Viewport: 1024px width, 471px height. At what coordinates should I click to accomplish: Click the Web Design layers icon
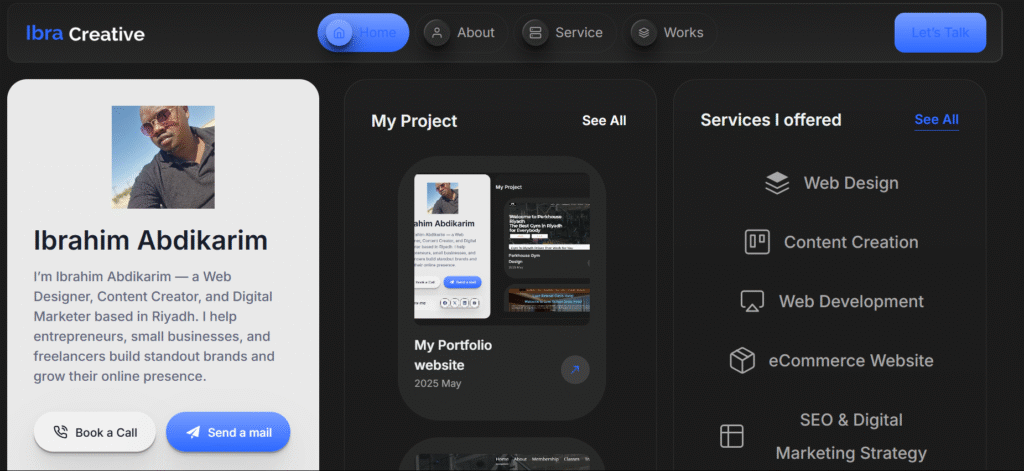777,183
